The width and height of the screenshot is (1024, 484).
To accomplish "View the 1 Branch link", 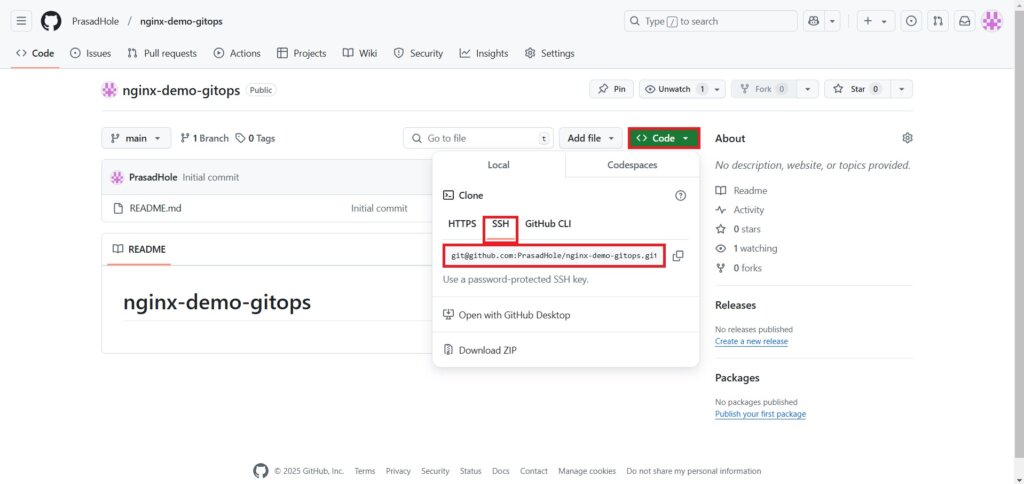I will coord(204,138).
